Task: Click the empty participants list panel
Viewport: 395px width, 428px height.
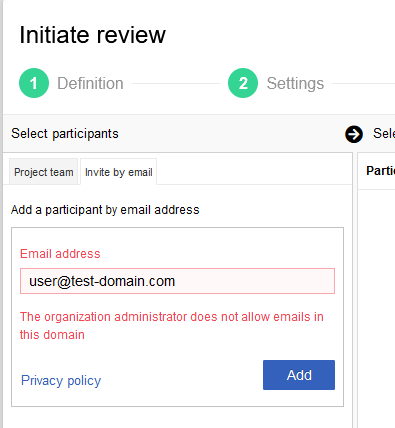Action: (377, 307)
